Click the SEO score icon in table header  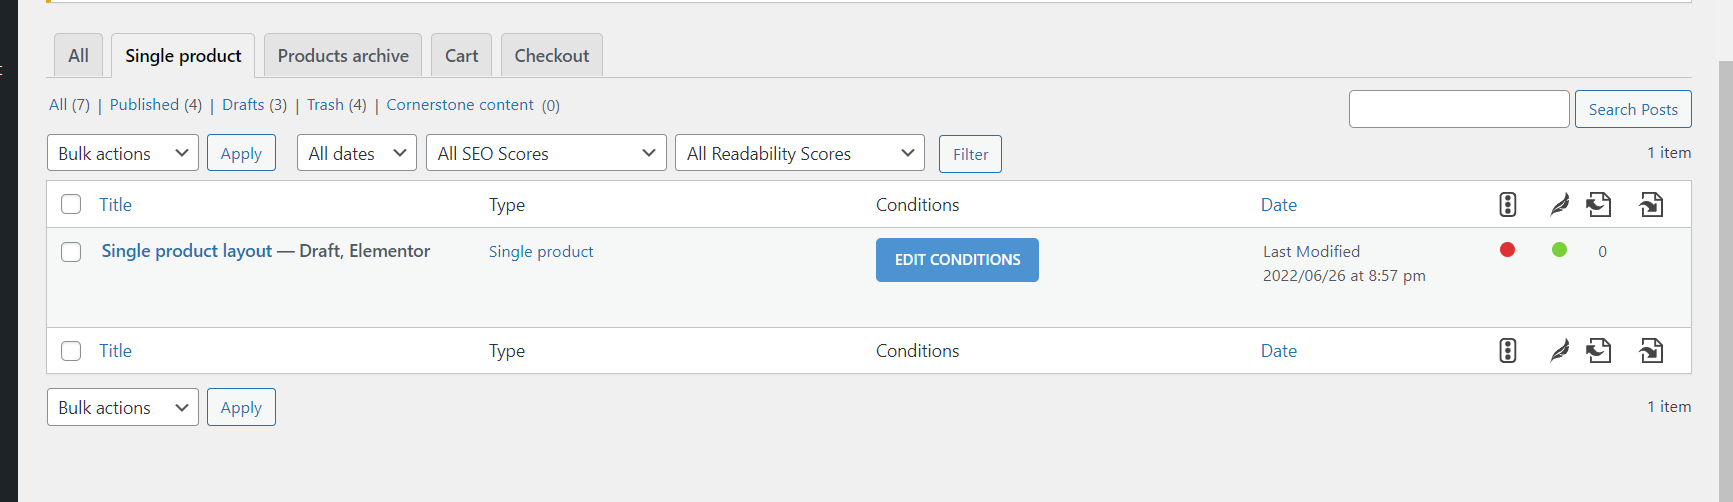click(x=1507, y=205)
